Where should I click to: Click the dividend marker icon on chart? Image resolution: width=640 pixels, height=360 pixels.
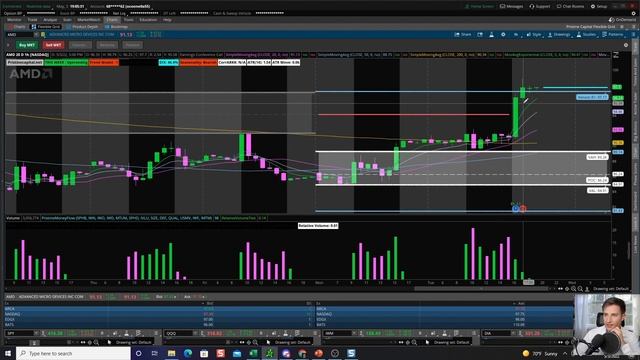522,209
